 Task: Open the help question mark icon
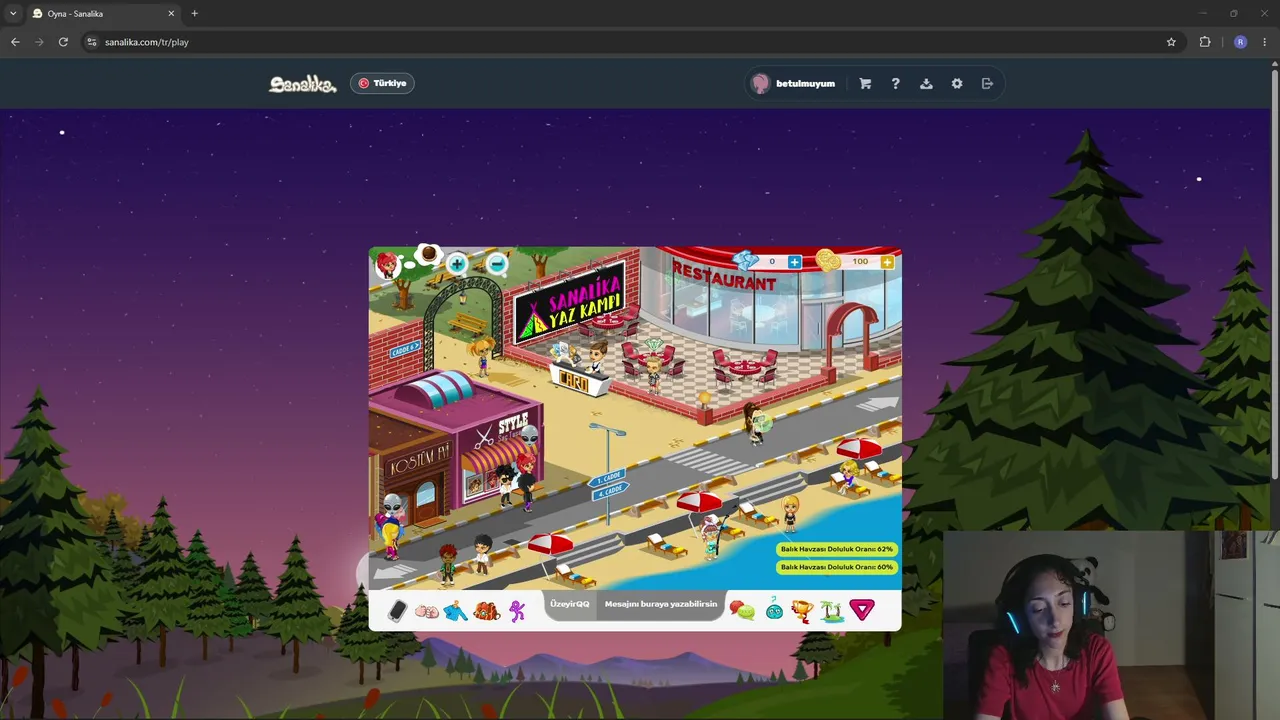point(895,84)
